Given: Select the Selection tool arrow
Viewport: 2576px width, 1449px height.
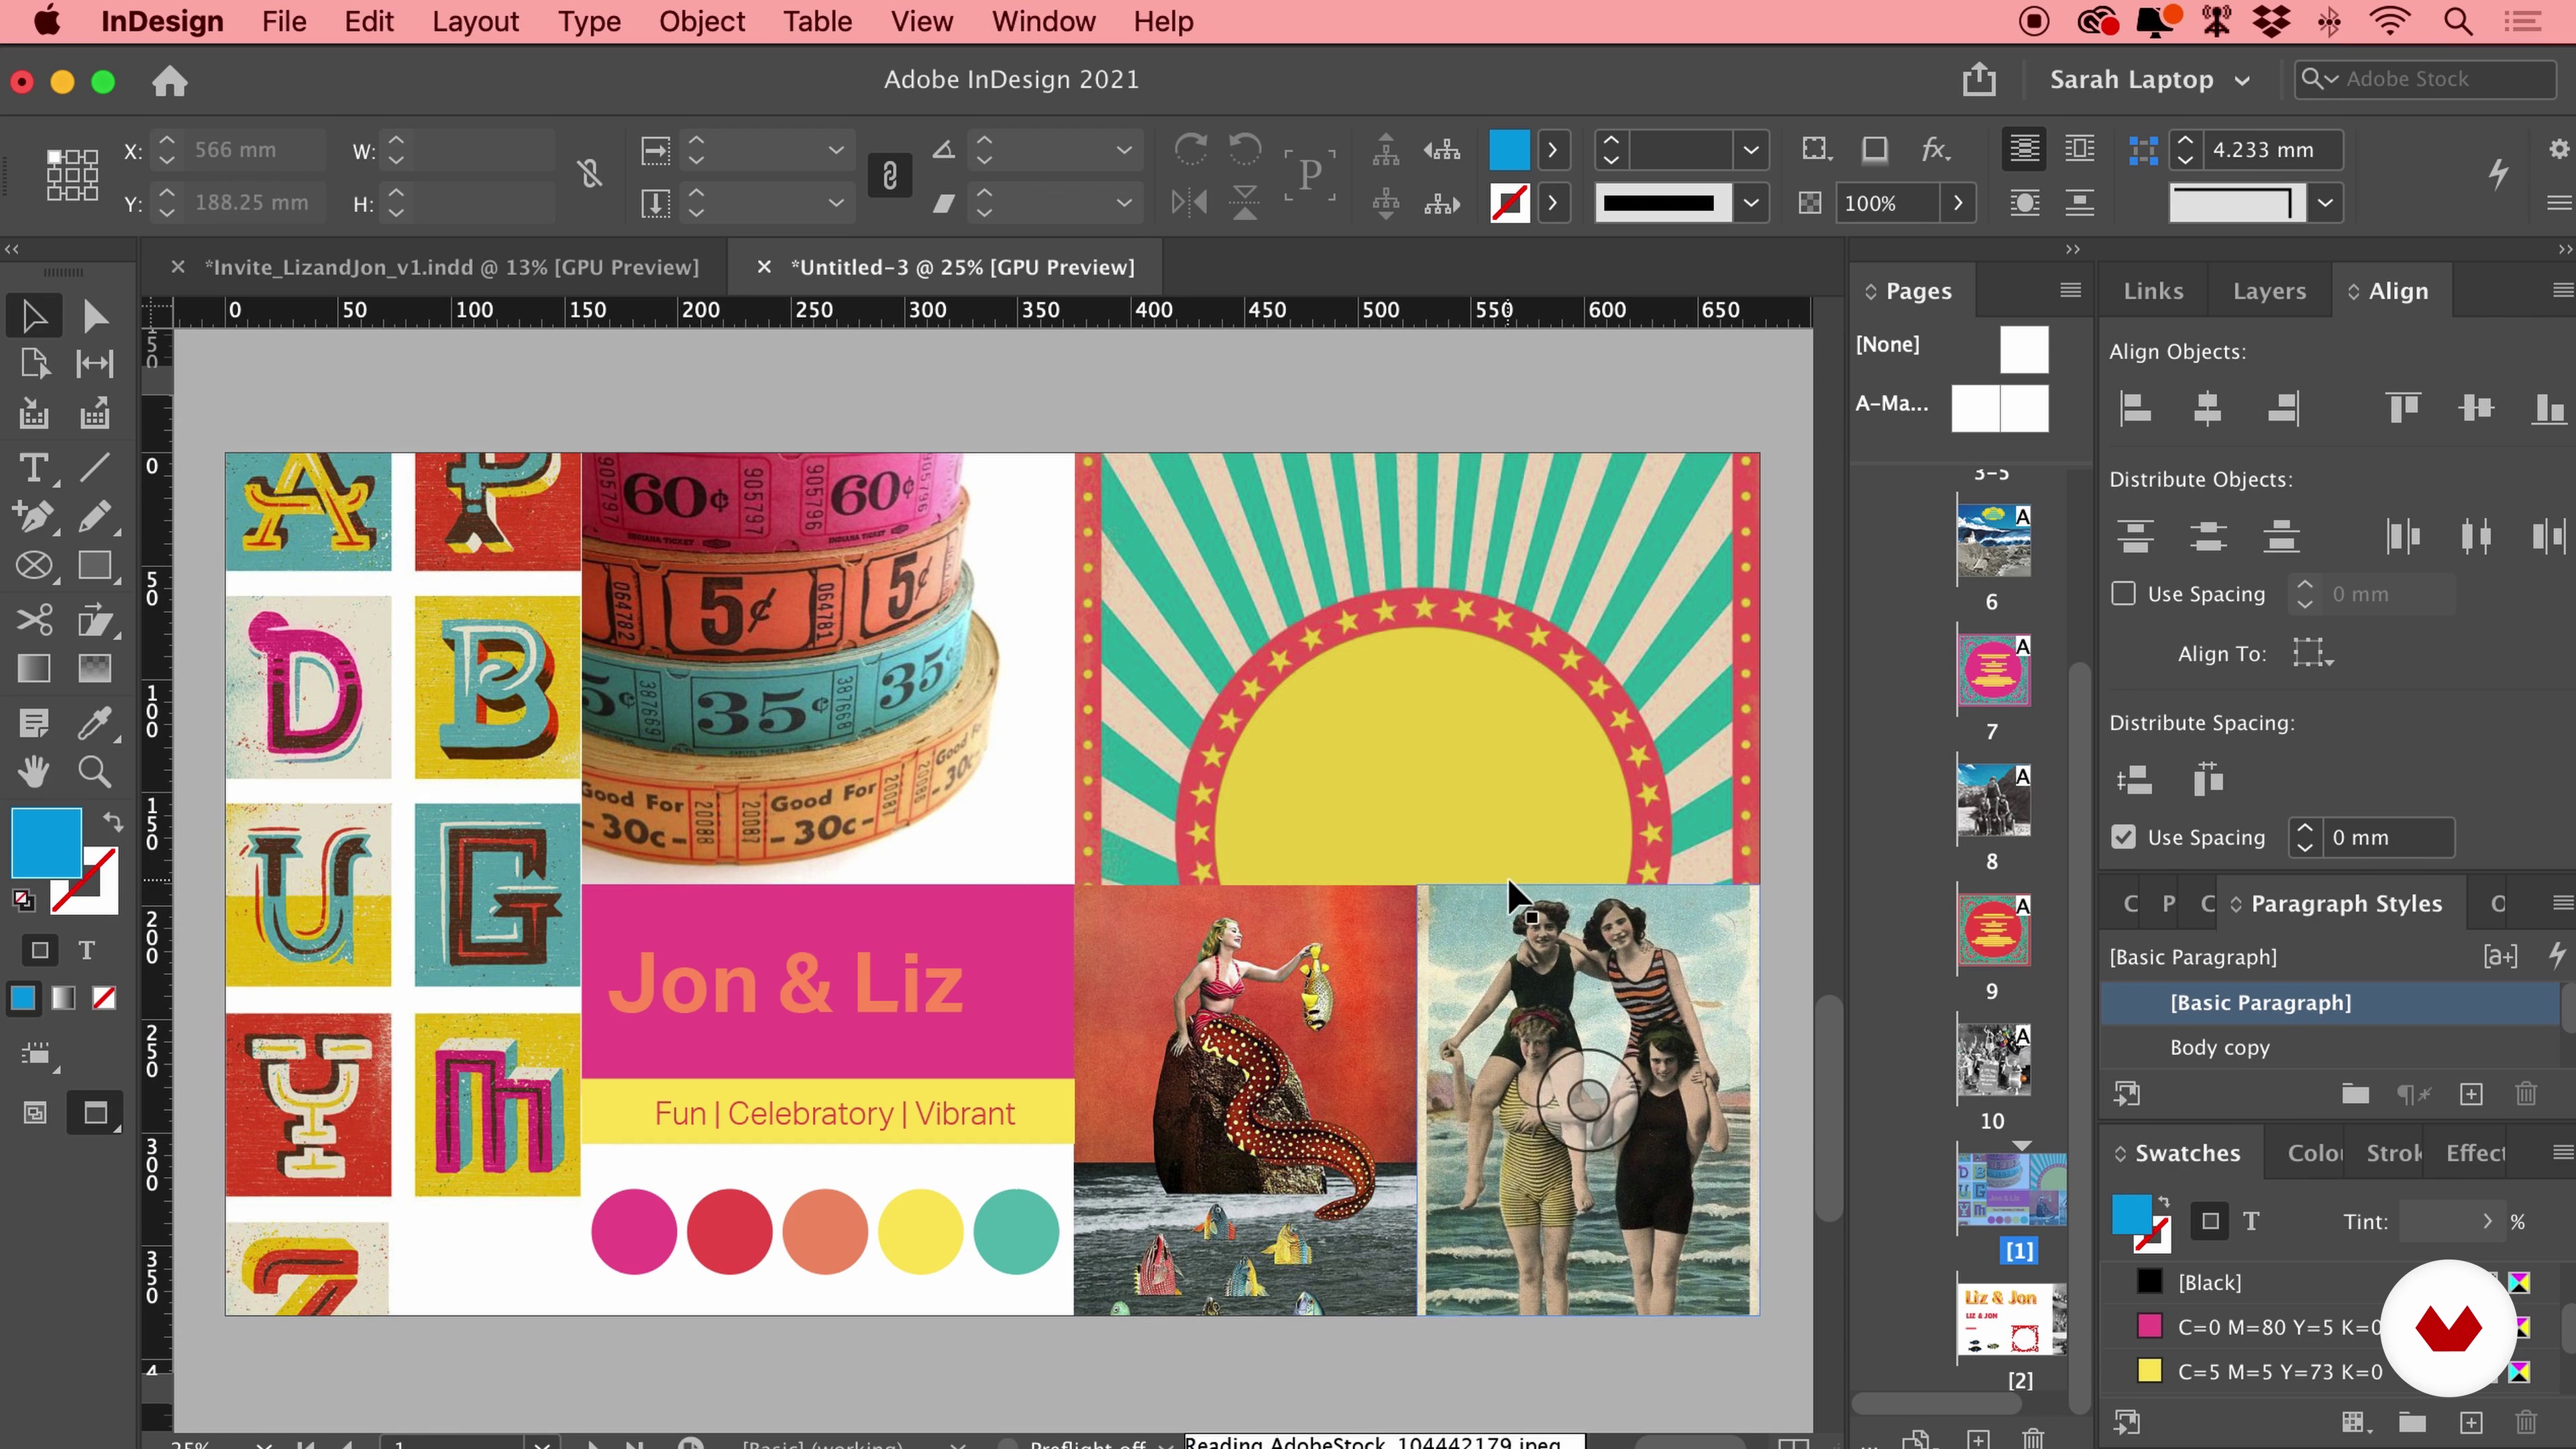Looking at the screenshot, I should click(34, 316).
